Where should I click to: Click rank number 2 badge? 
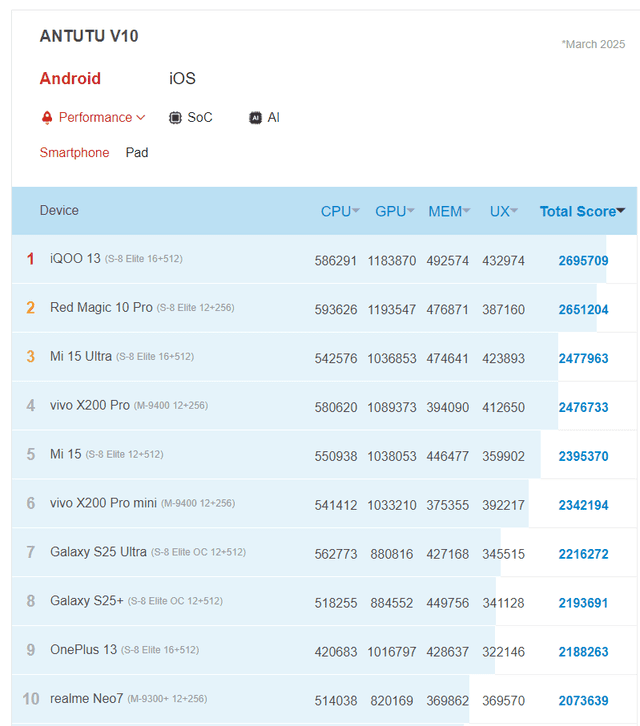[x=31, y=307]
